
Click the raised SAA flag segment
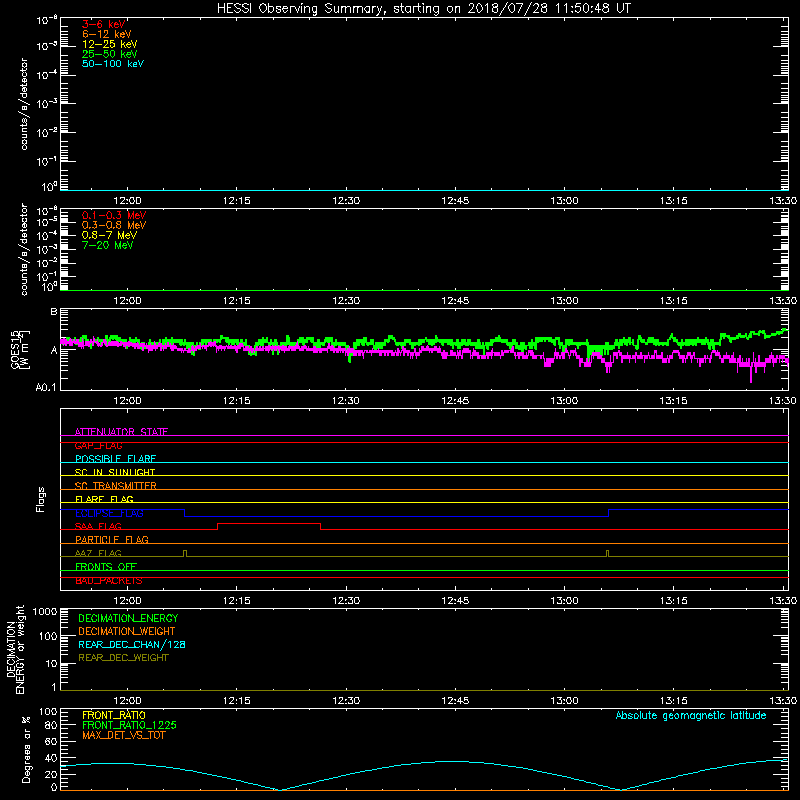click(269, 523)
